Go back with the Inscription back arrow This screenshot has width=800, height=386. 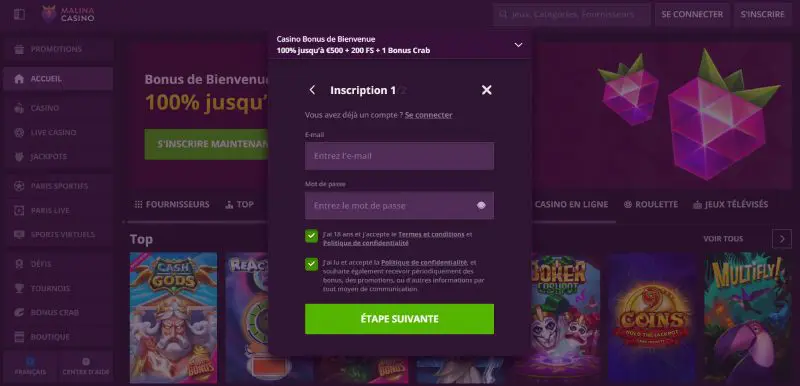point(312,90)
